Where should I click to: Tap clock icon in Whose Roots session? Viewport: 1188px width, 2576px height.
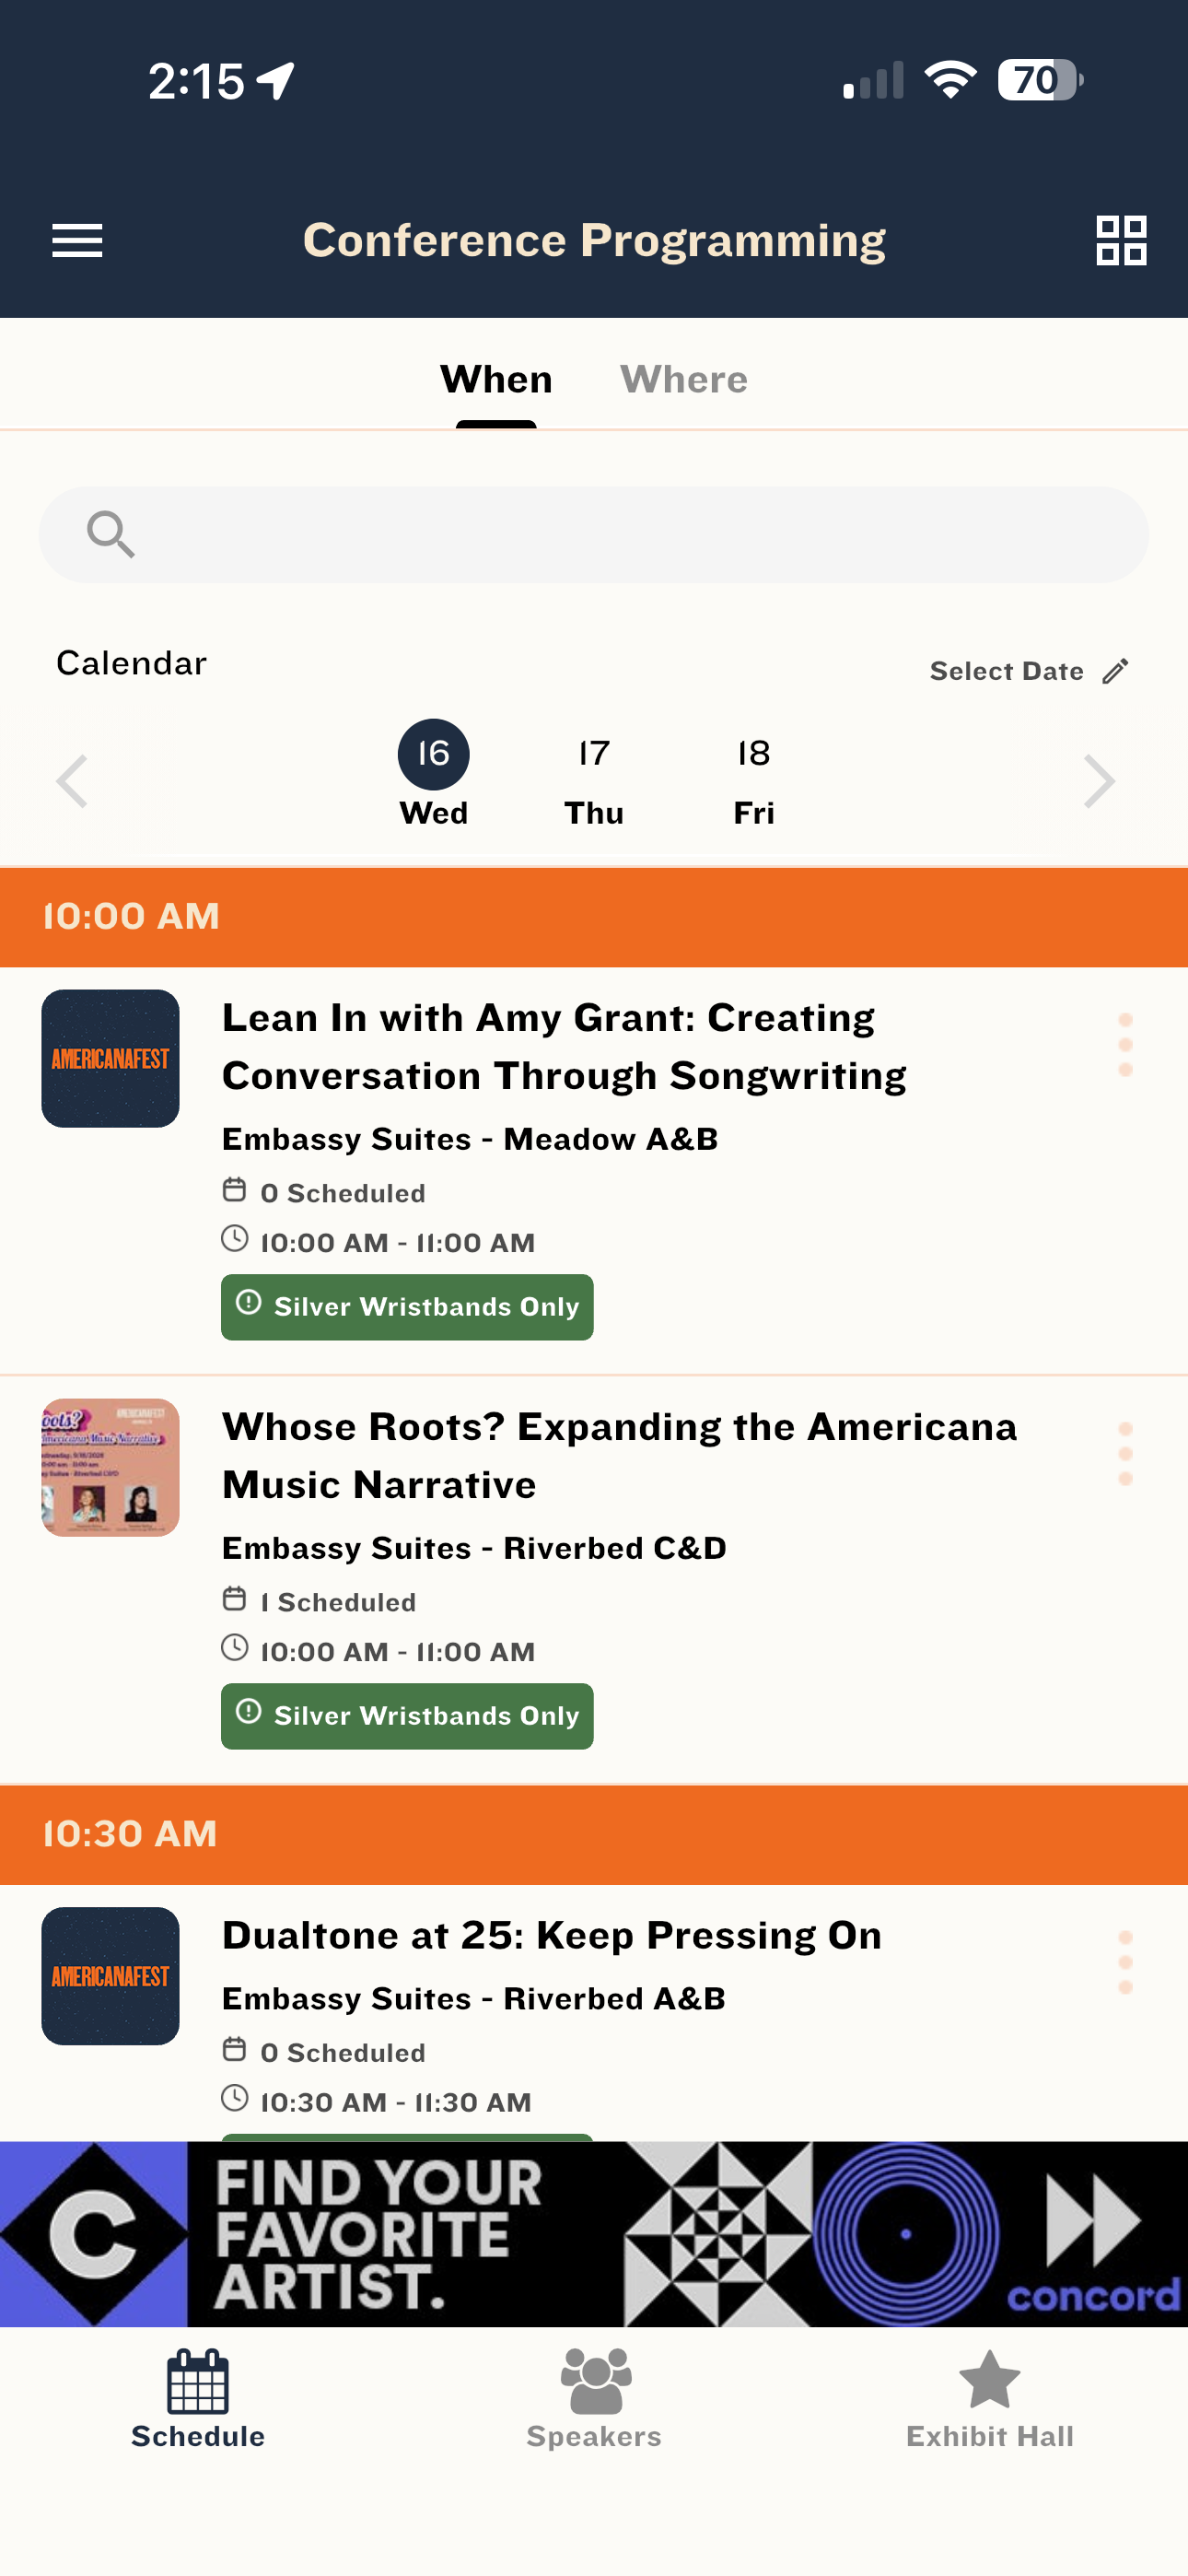click(x=234, y=1648)
